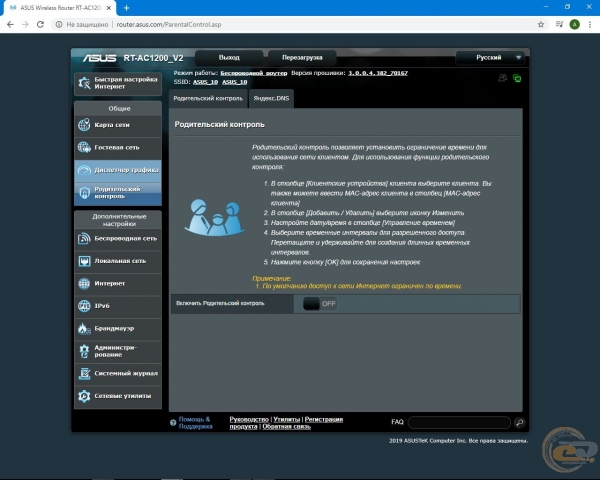Click the Диспетчер трафика gauge icon

coord(84,170)
